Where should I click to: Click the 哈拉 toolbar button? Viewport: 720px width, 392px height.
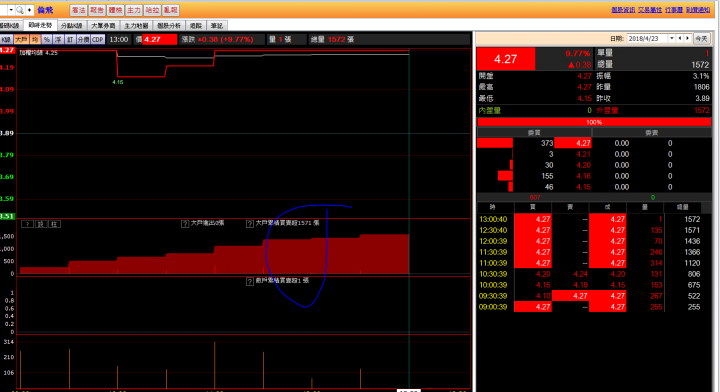pyautogui.click(x=152, y=10)
